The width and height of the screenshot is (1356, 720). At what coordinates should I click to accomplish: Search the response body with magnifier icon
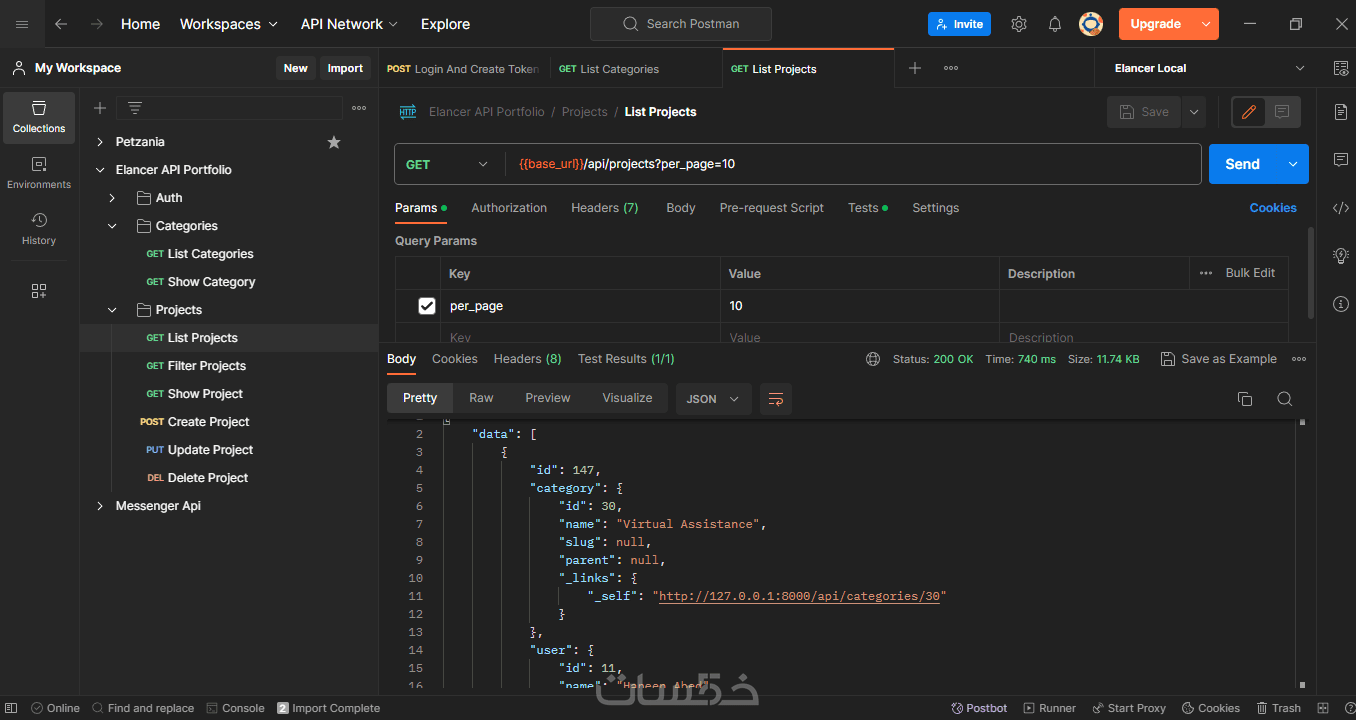[1285, 399]
